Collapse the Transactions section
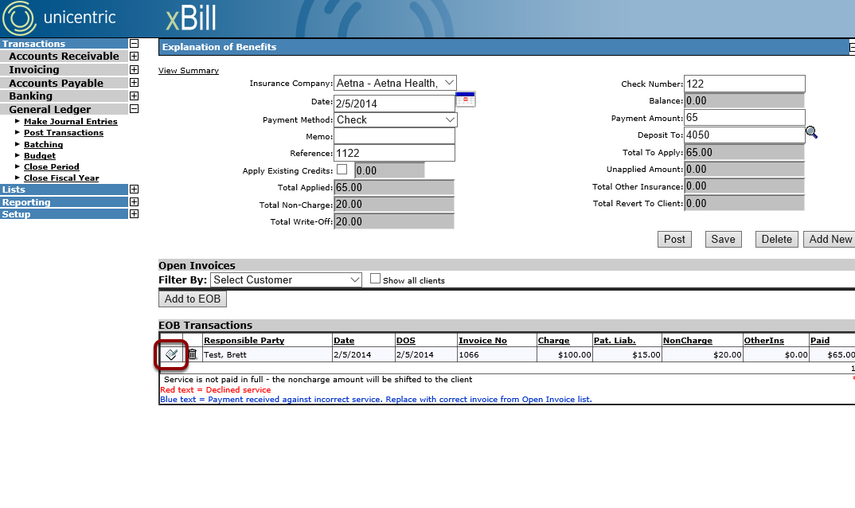The height and width of the screenshot is (508, 855). pos(134,44)
